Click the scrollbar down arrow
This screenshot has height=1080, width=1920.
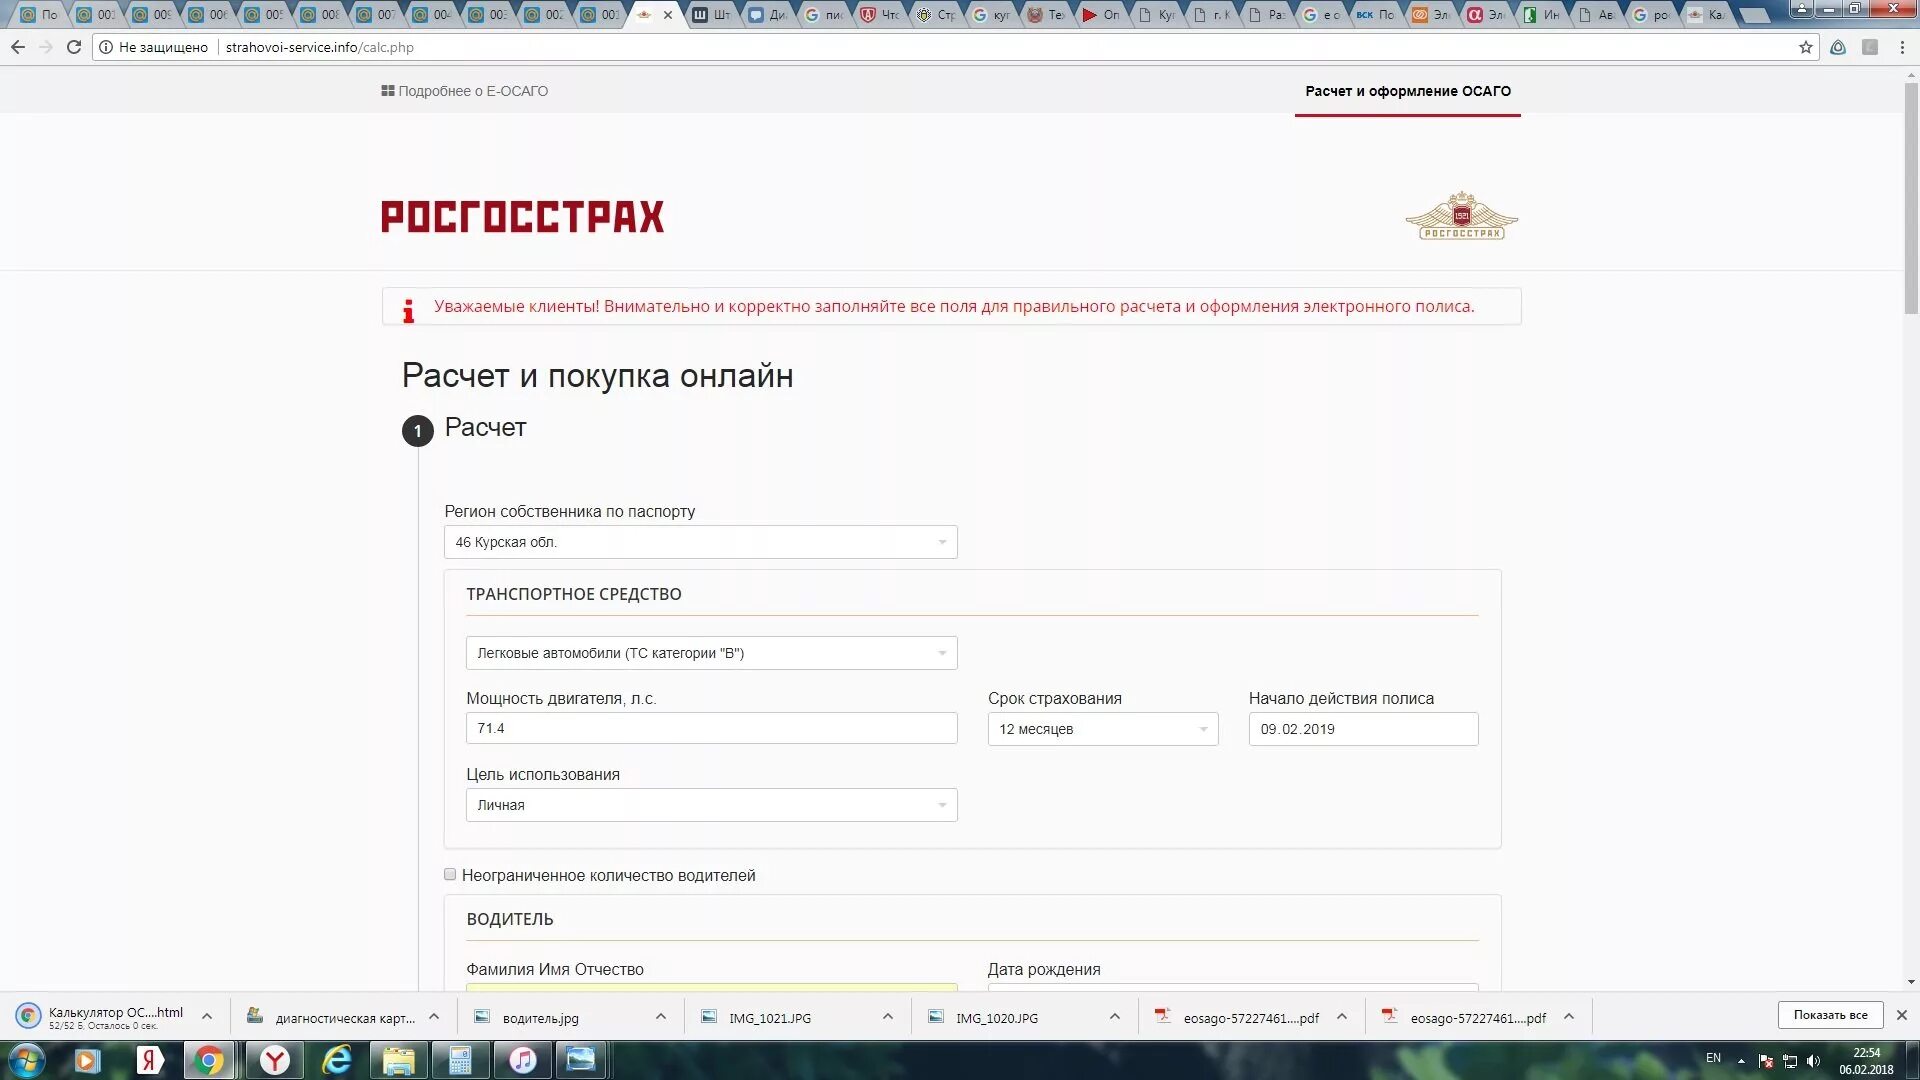click(1911, 982)
